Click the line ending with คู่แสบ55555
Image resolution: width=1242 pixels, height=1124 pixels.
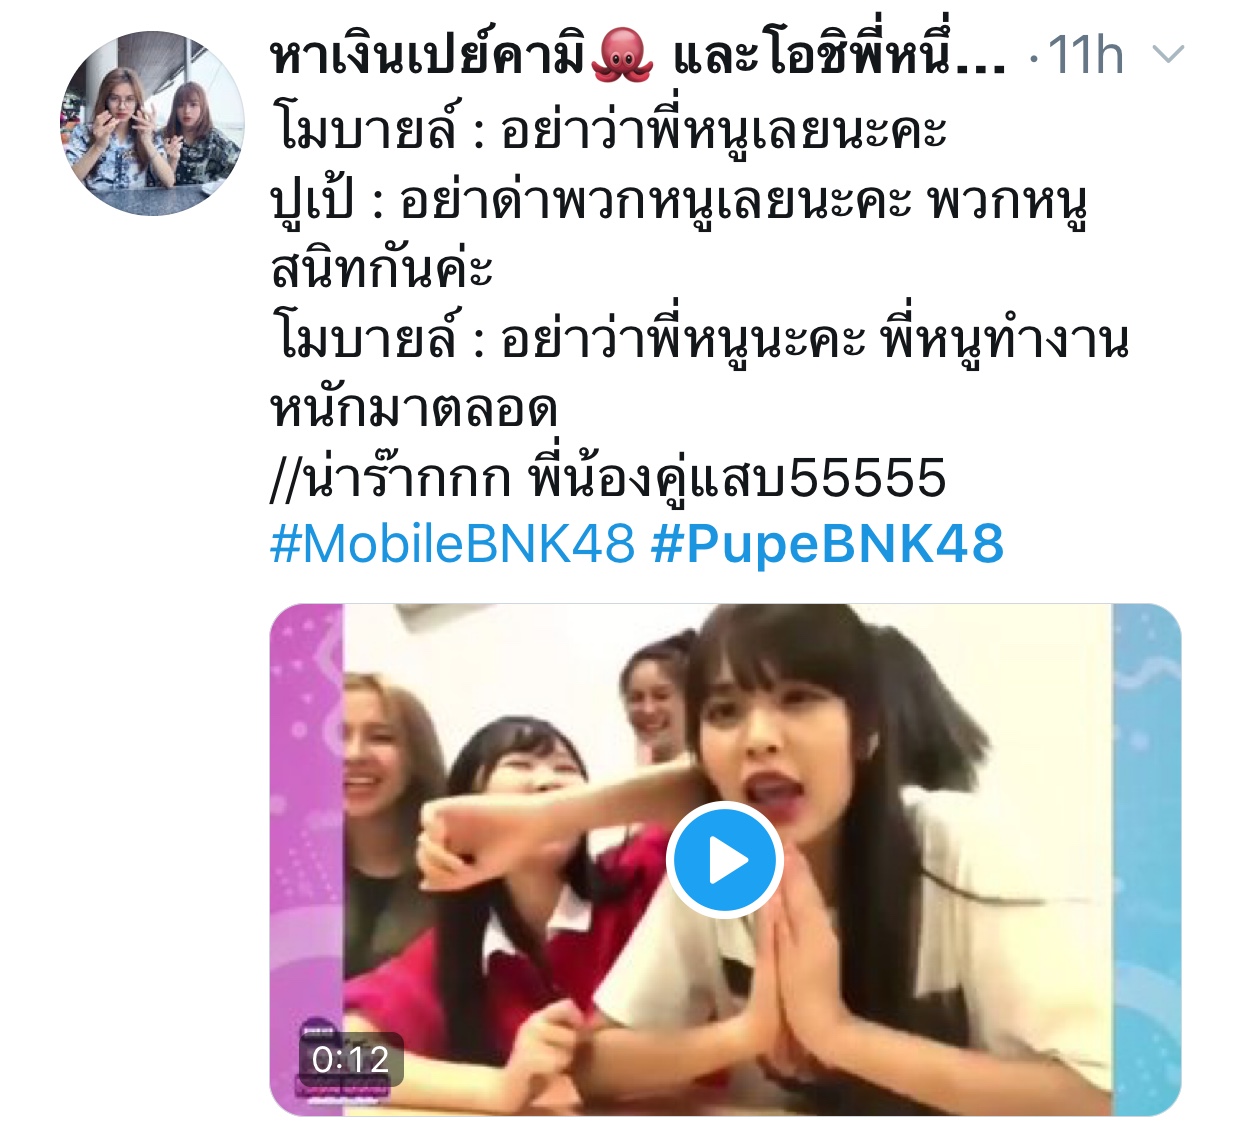point(608,477)
